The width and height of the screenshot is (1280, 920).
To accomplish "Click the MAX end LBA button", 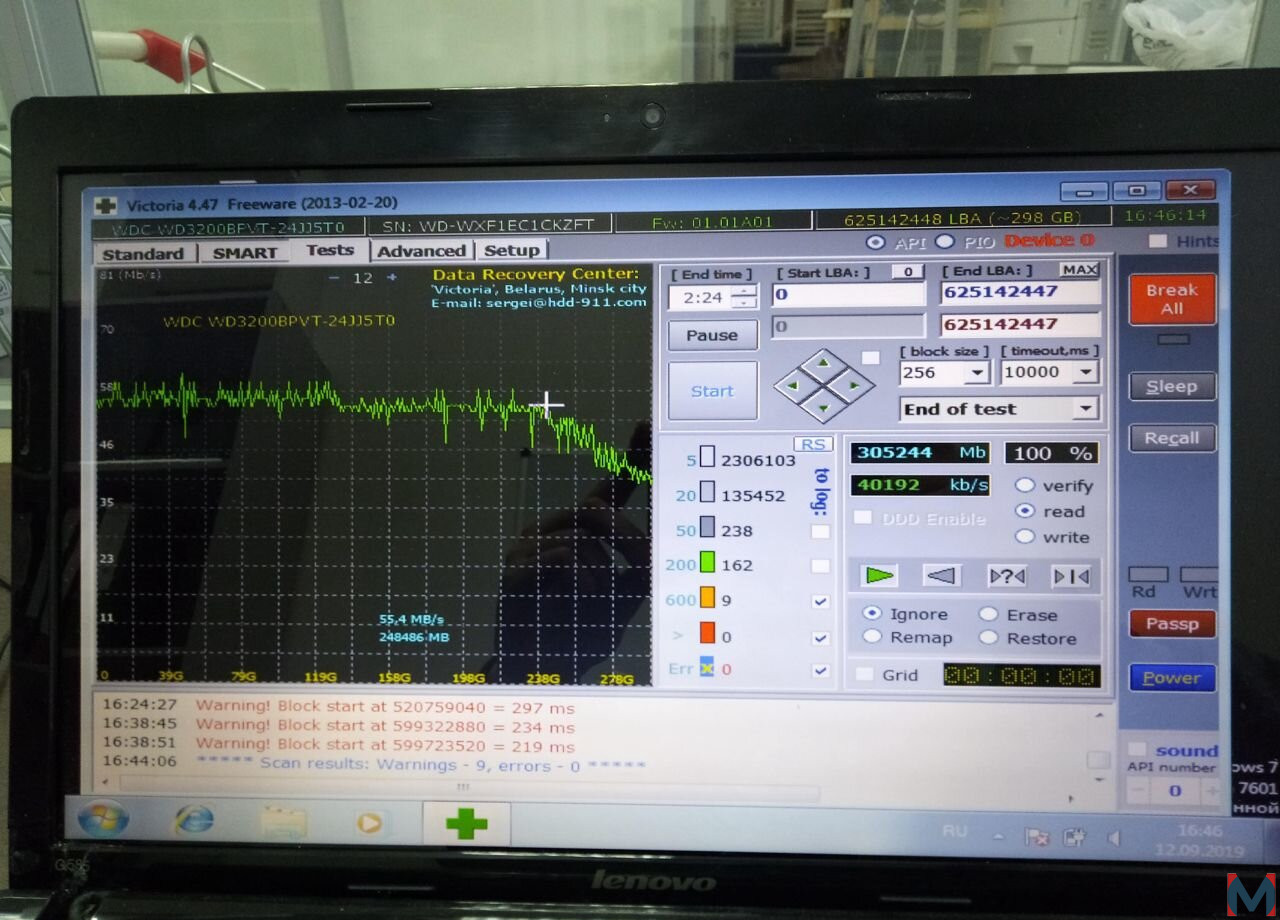I will tap(1079, 270).
